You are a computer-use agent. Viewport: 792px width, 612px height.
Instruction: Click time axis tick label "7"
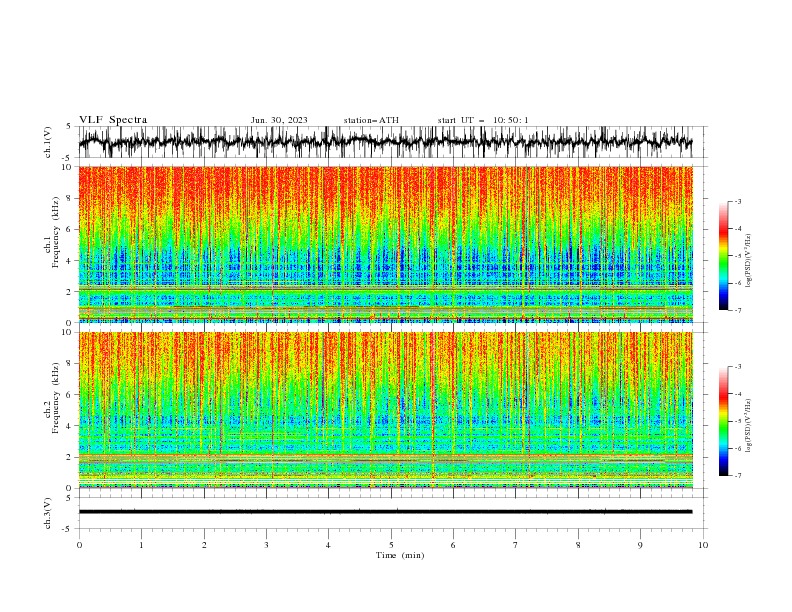(516, 545)
